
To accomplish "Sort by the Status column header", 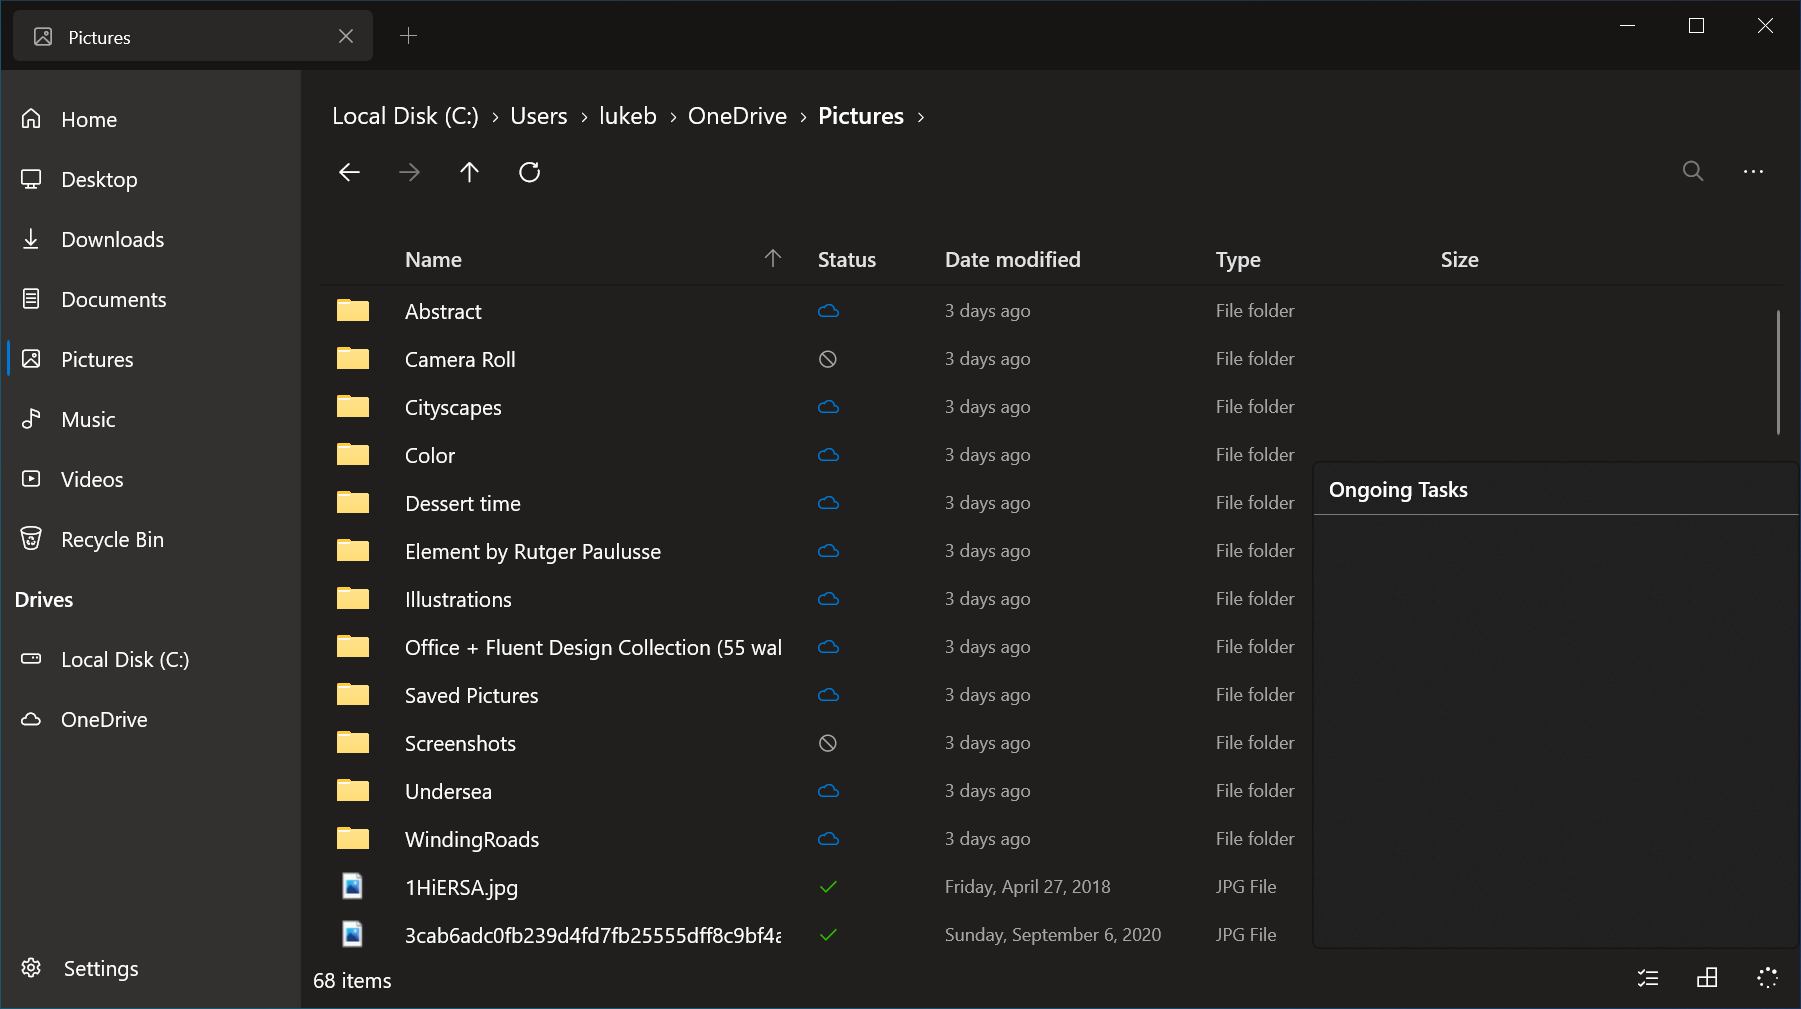I will [x=846, y=260].
